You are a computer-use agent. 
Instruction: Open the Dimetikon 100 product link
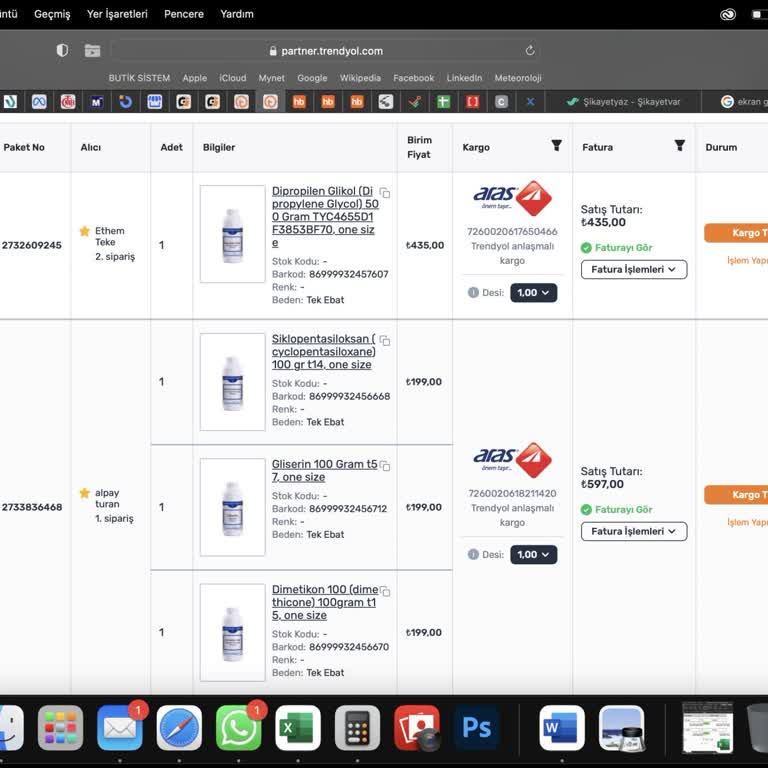325,602
